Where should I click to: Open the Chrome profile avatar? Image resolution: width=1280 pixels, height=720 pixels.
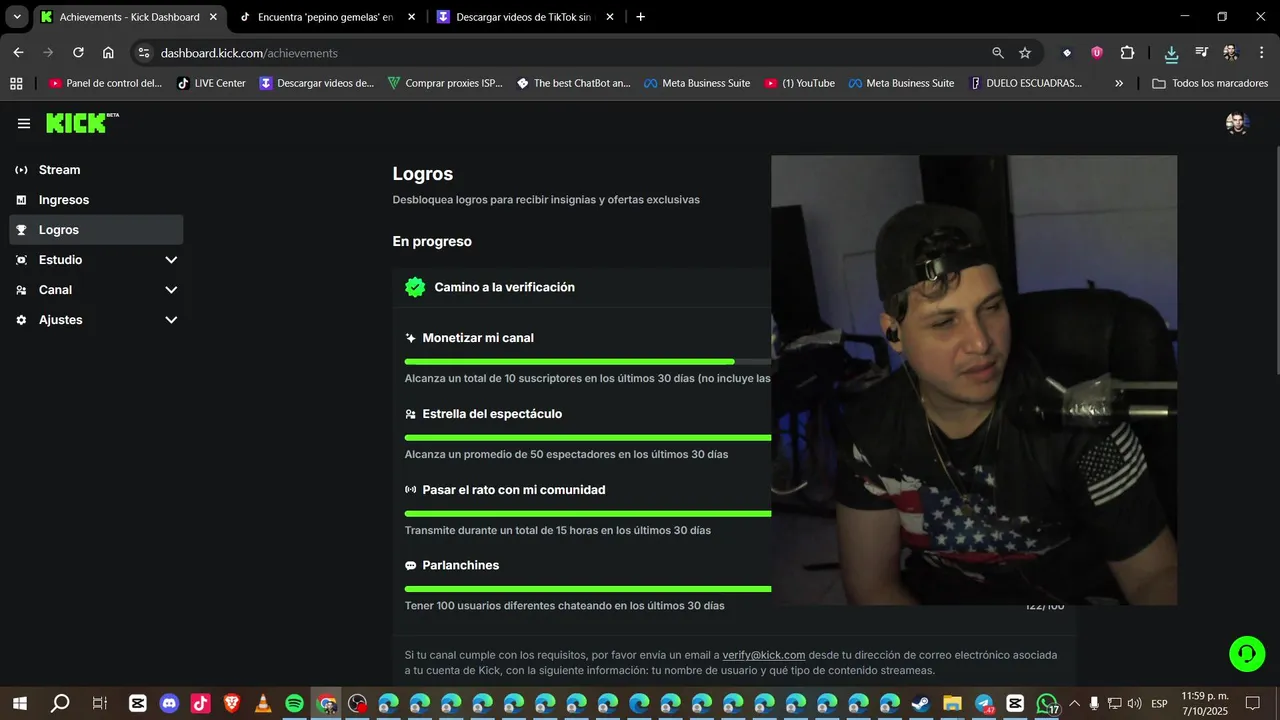coord(1230,53)
